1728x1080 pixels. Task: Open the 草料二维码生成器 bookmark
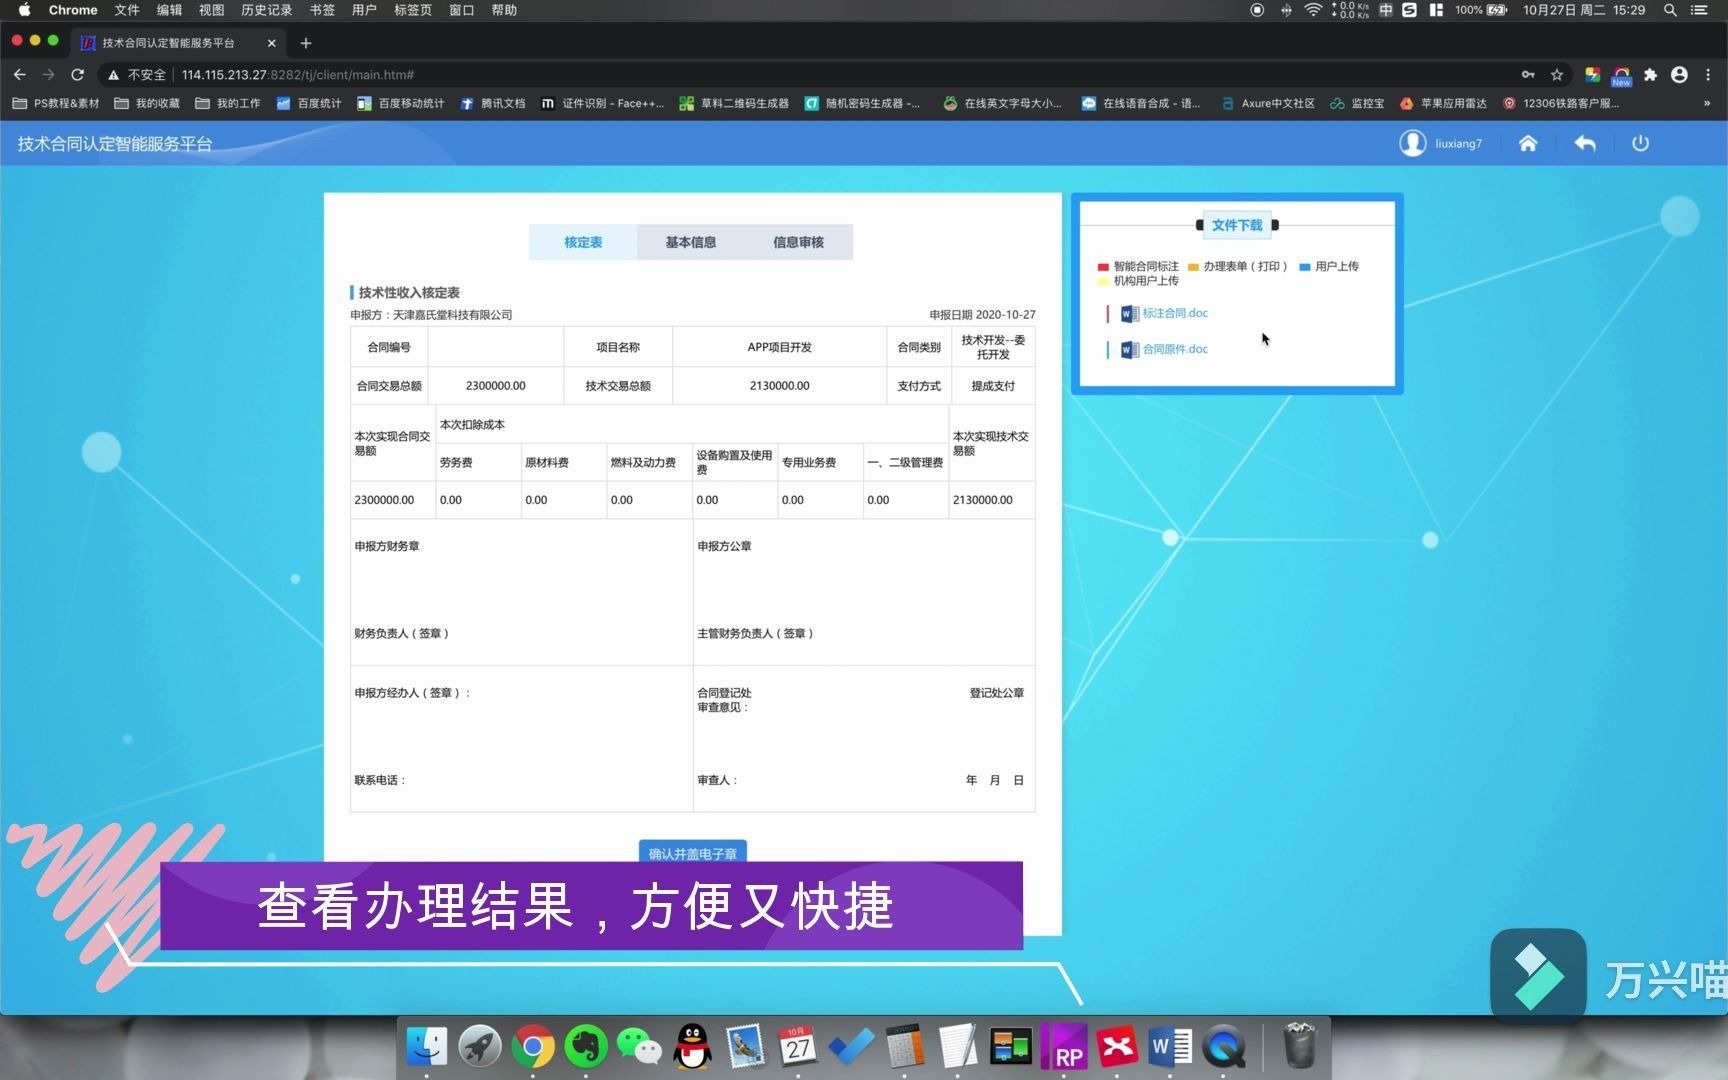[x=734, y=104]
